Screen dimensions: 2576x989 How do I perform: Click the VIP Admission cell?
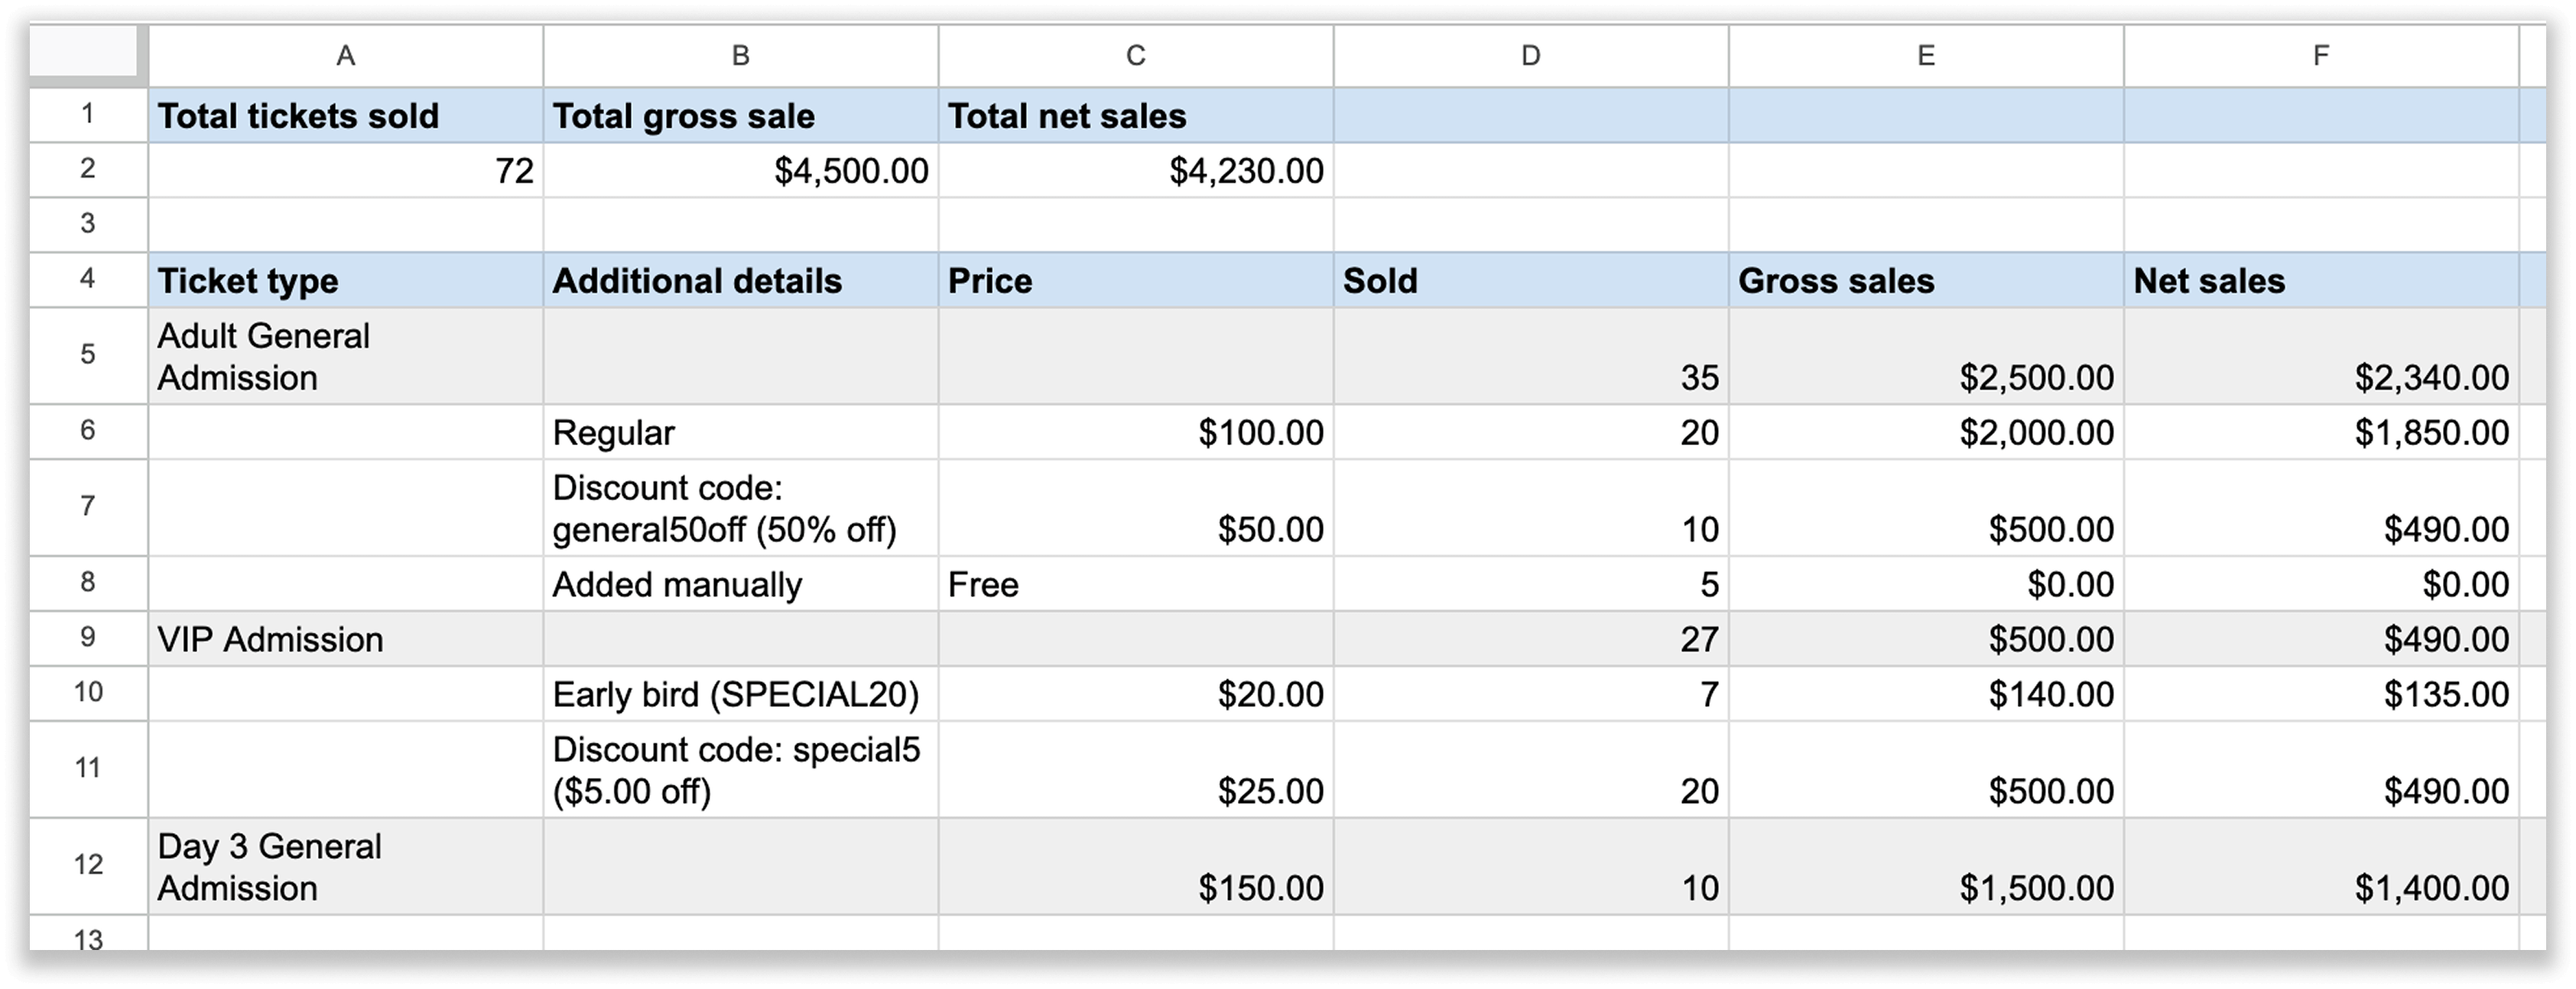(345, 639)
